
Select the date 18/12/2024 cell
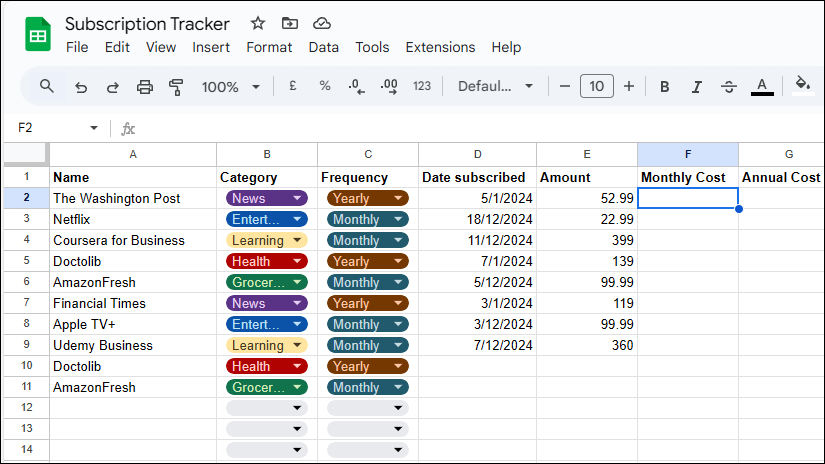[x=477, y=219]
